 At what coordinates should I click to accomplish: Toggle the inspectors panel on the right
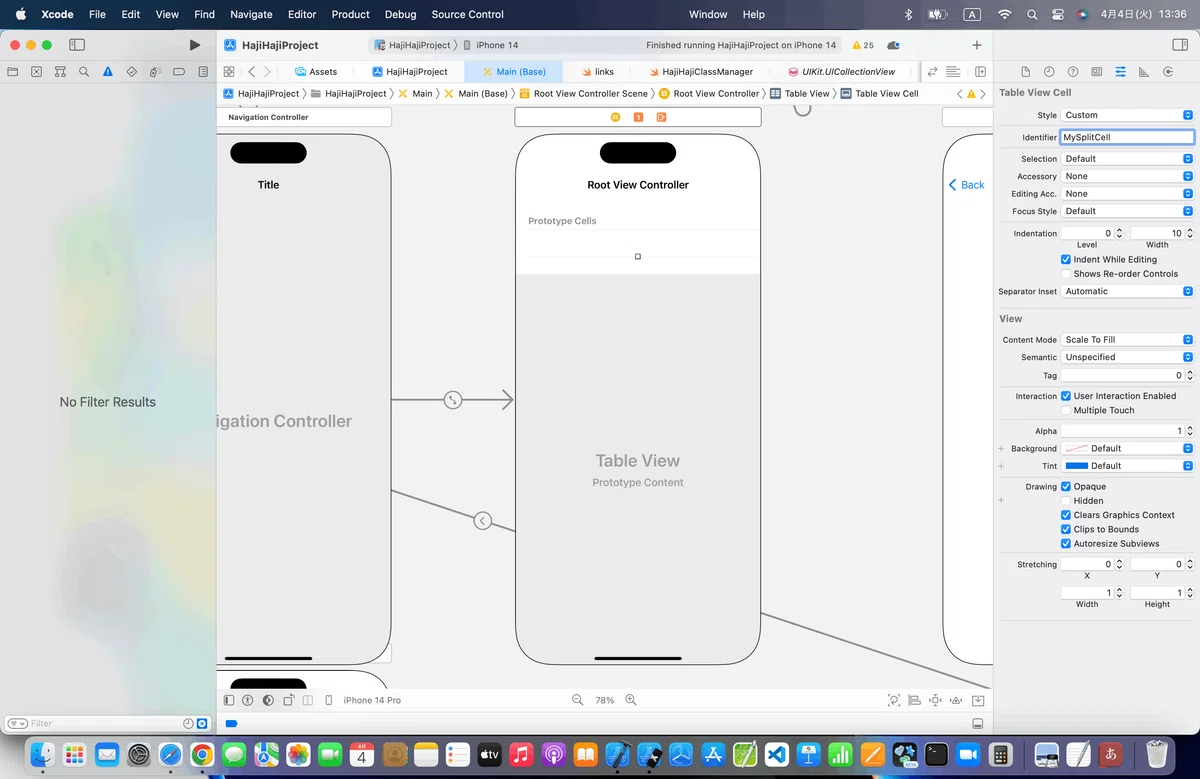click(1179, 45)
